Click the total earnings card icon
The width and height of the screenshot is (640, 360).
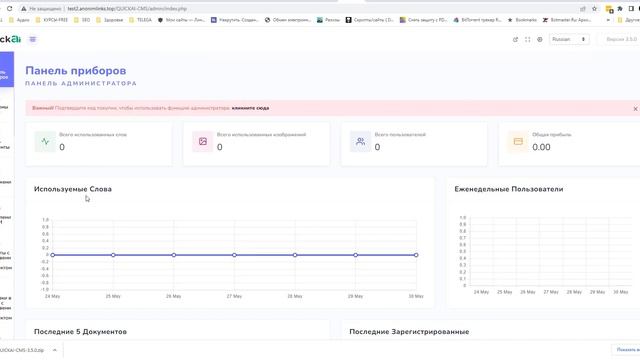pos(518,142)
